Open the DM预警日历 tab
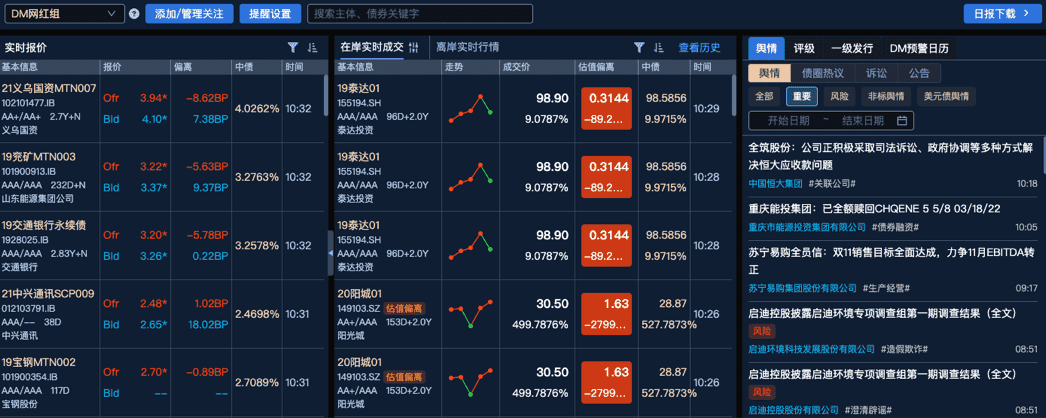1046x418 pixels. pos(918,48)
